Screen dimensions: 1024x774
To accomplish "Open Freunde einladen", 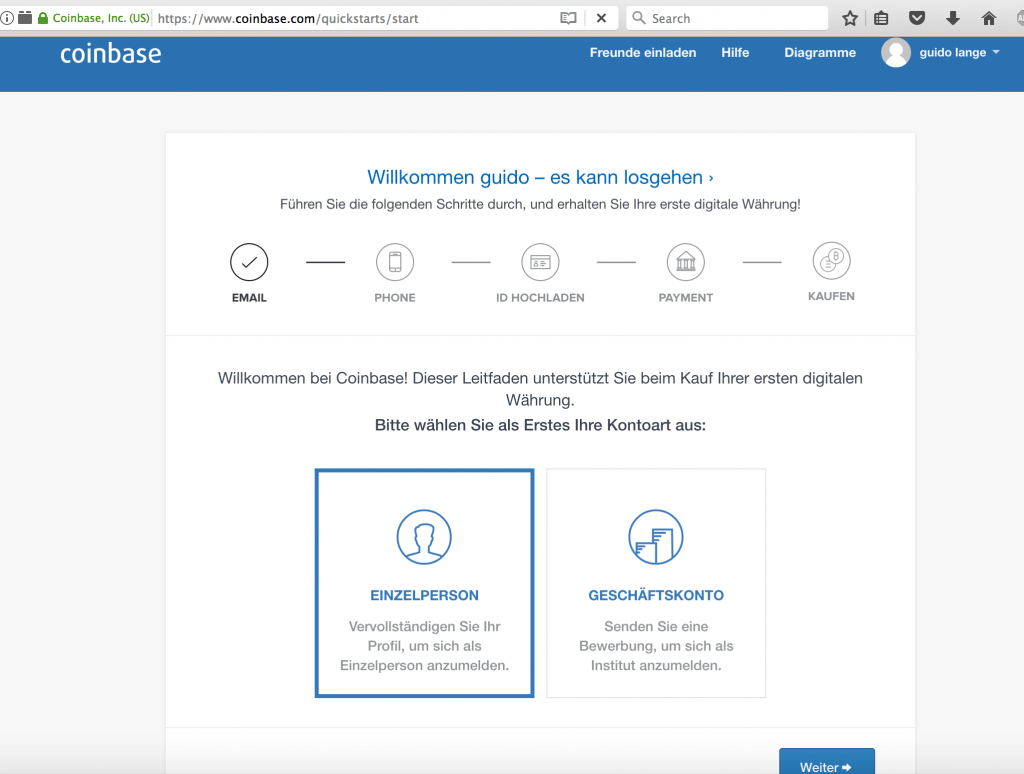I will [643, 53].
